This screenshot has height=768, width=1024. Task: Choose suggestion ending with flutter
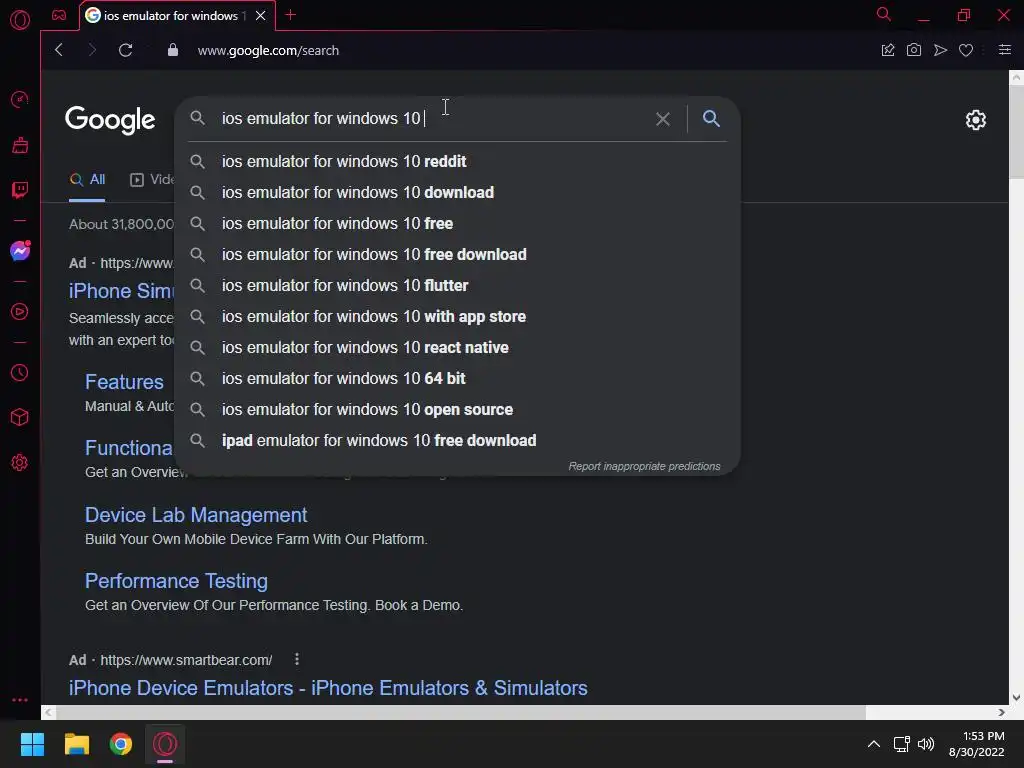point(457,285)
